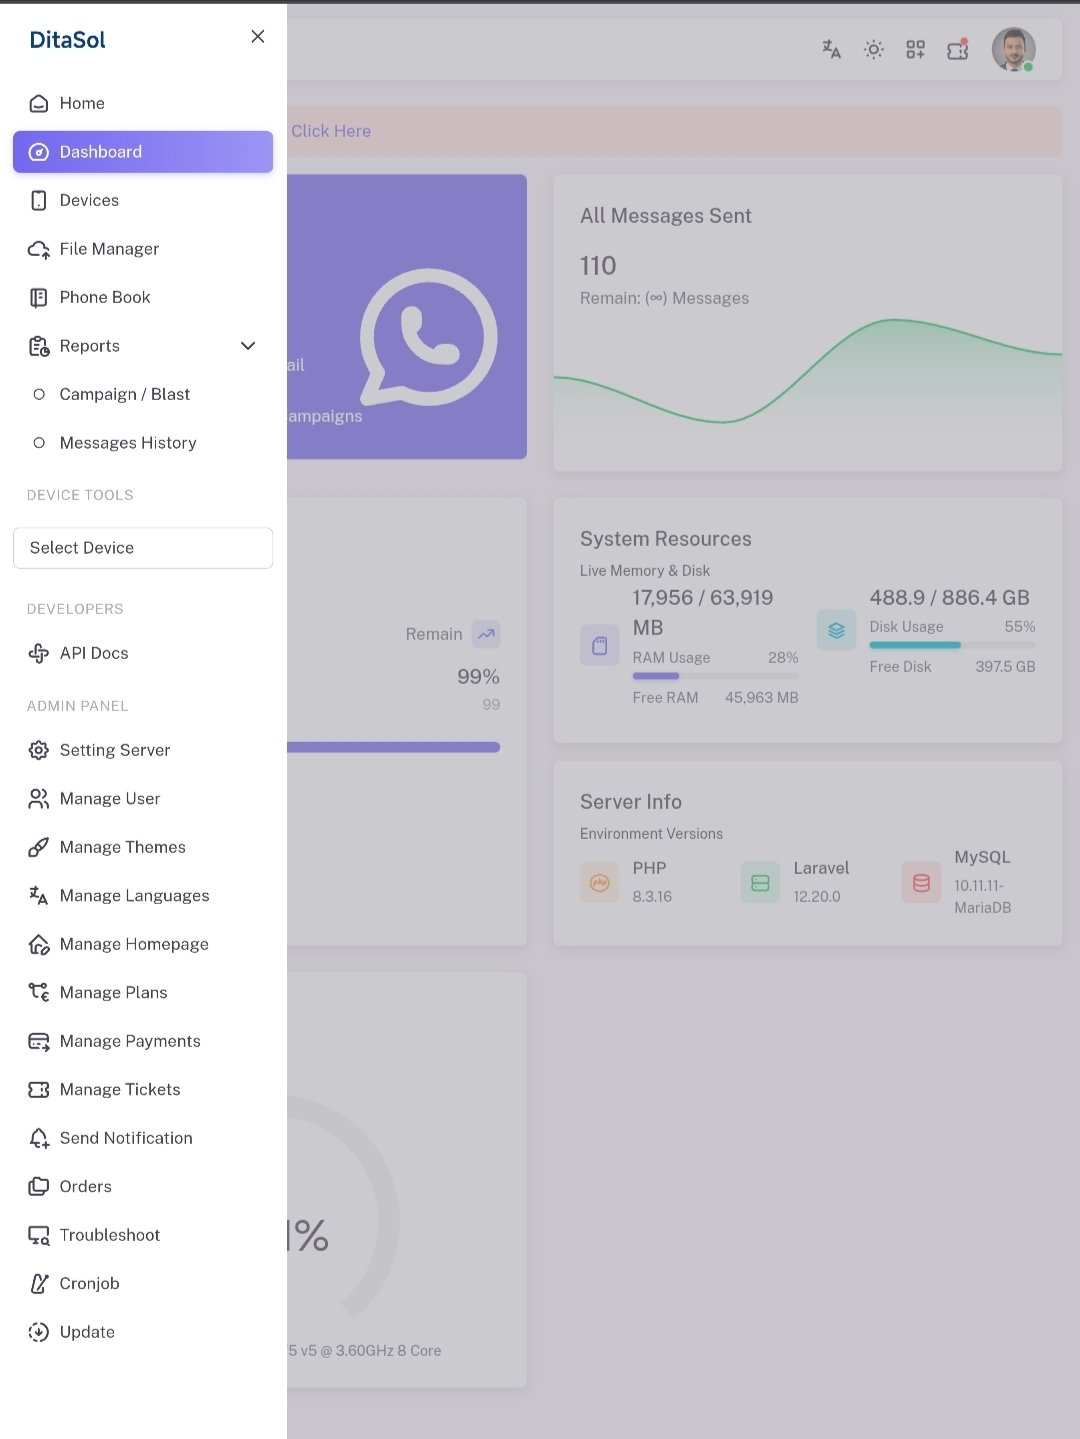Open the user profile avatar menu
1080x1439 pixels.
pyautogui.click(x=1013, y=49)
